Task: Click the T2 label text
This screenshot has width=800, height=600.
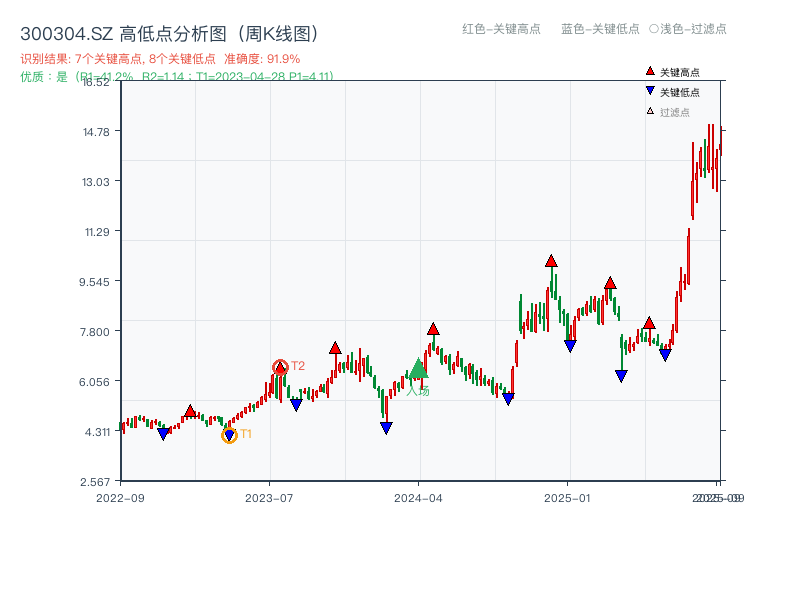Action: pos(298,366)
